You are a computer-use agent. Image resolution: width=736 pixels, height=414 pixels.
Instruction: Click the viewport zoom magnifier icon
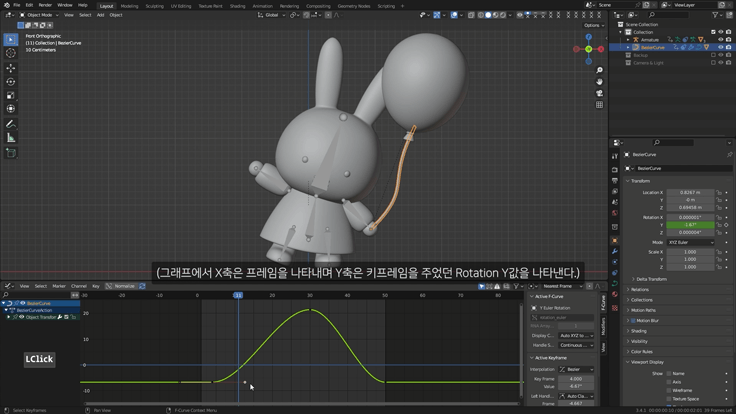pos(599,70)
